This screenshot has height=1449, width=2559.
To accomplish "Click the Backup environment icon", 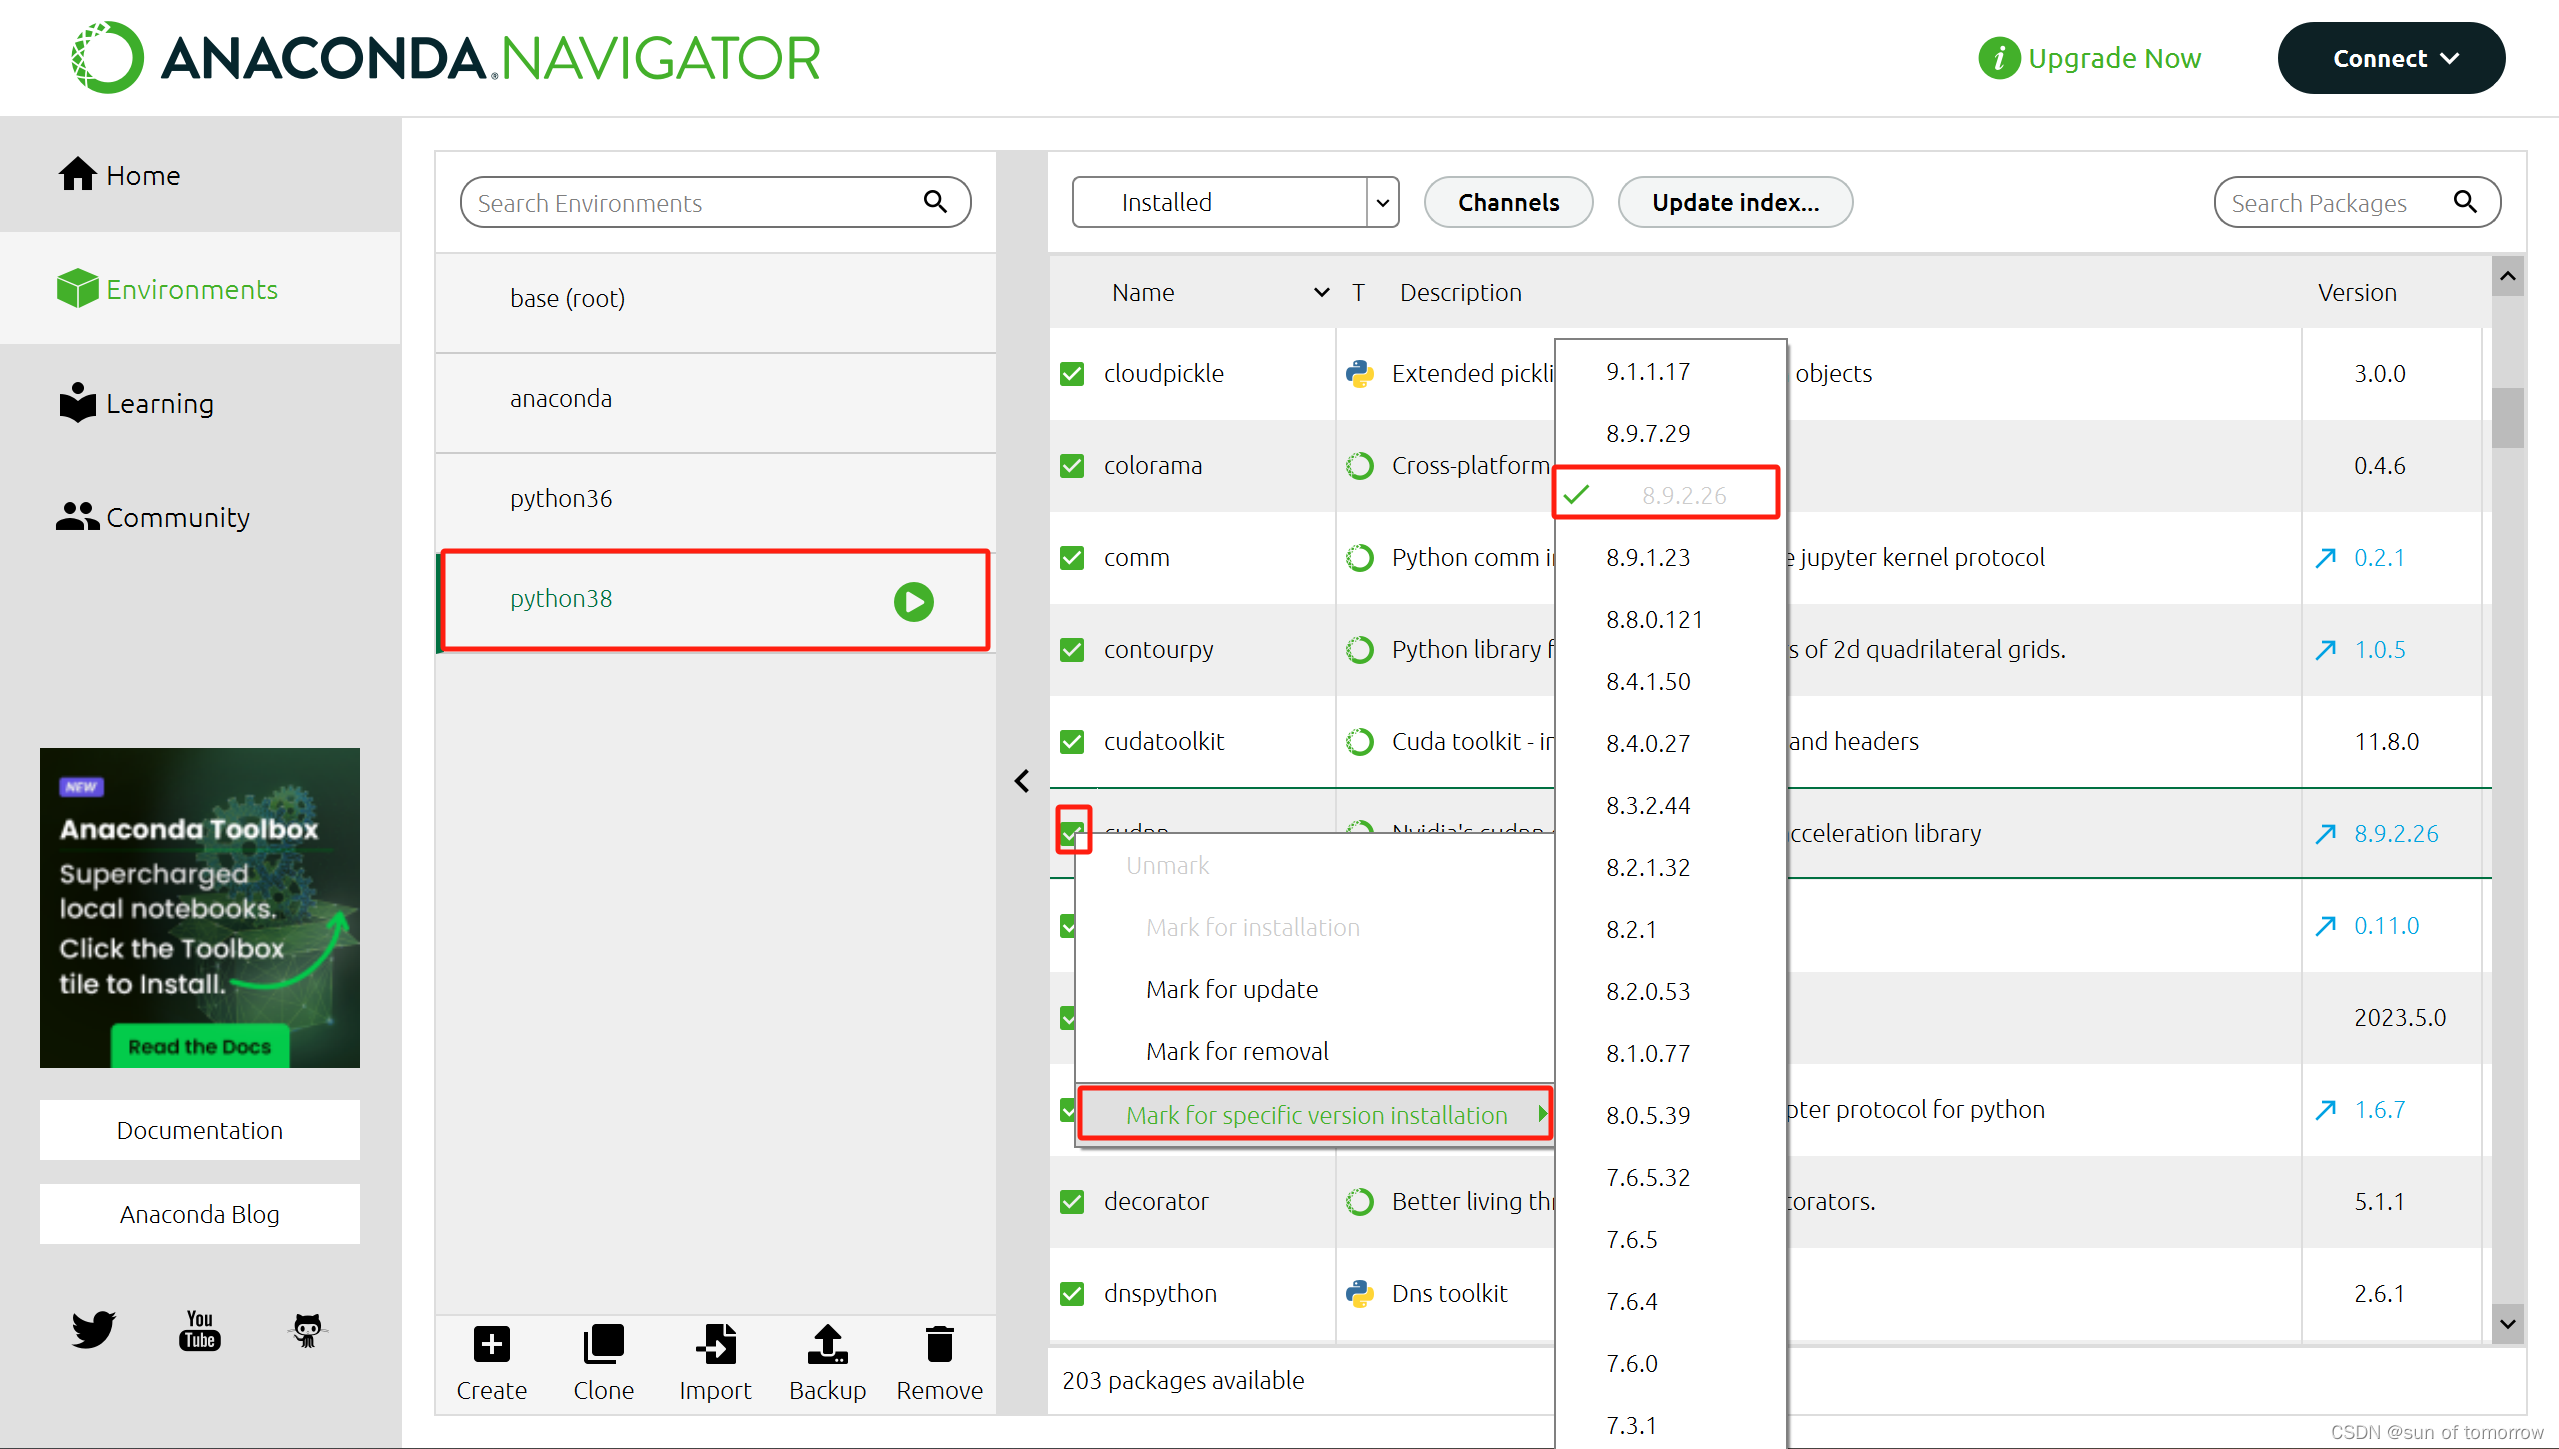I will tap(827, 1344).
